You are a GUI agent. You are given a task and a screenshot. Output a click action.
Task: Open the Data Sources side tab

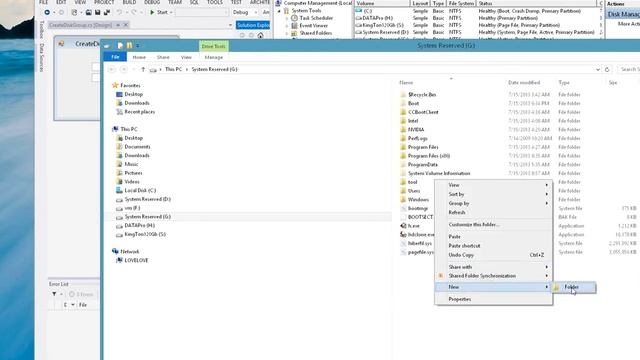[x=42, y=58]
